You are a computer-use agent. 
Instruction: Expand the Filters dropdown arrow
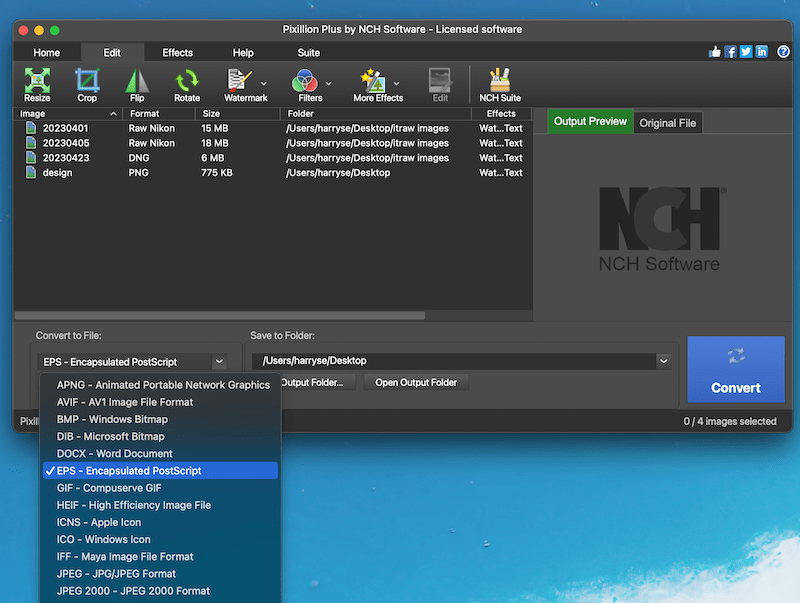point(329,84)
